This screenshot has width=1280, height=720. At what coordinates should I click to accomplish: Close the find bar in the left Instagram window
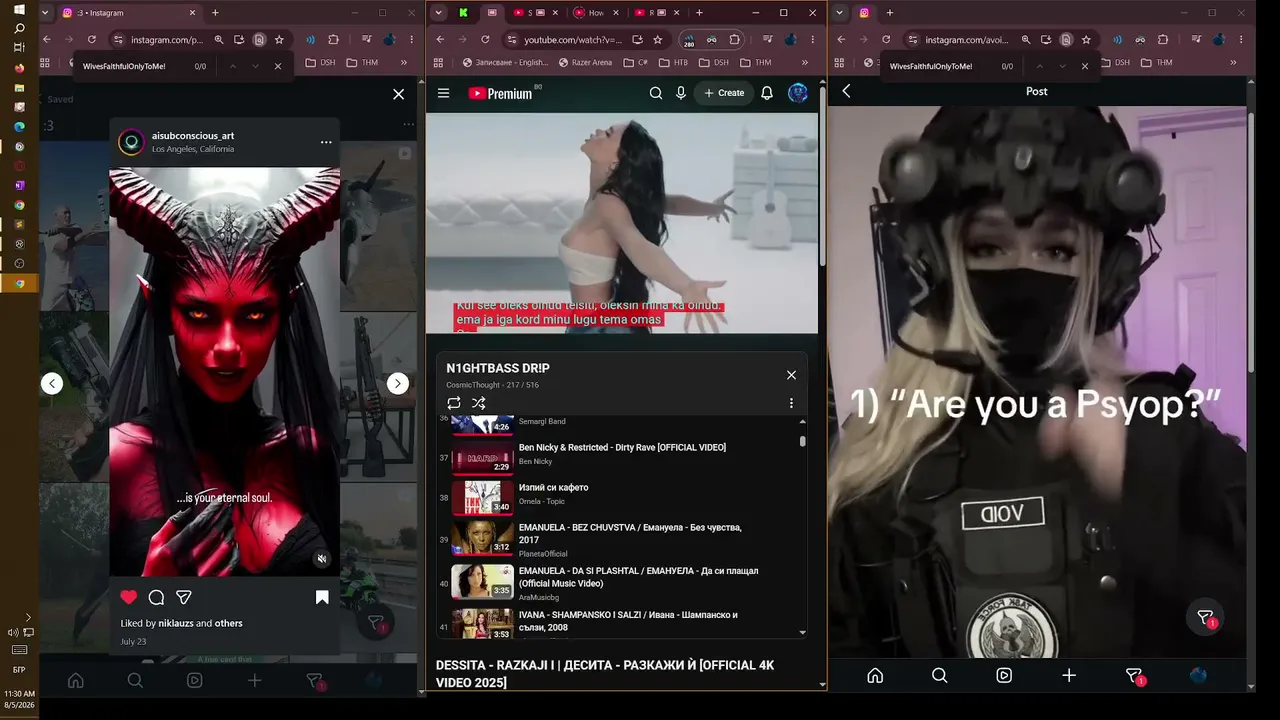tap(278, 66)
